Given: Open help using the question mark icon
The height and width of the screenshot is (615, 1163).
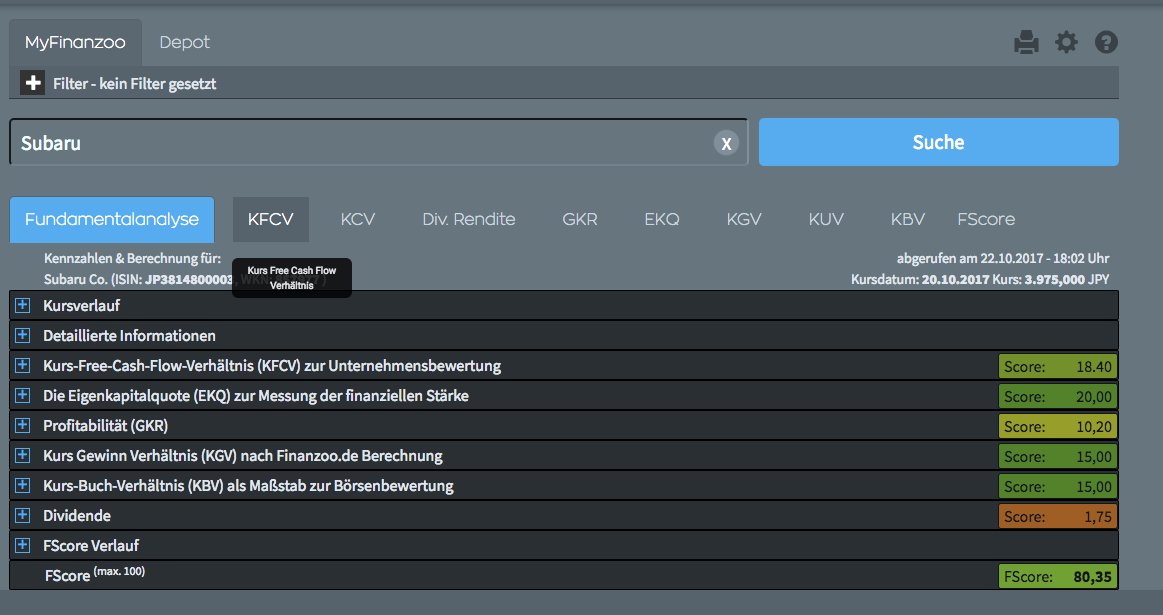Looking at the screenshot, I should click(x=1104, y=42).
